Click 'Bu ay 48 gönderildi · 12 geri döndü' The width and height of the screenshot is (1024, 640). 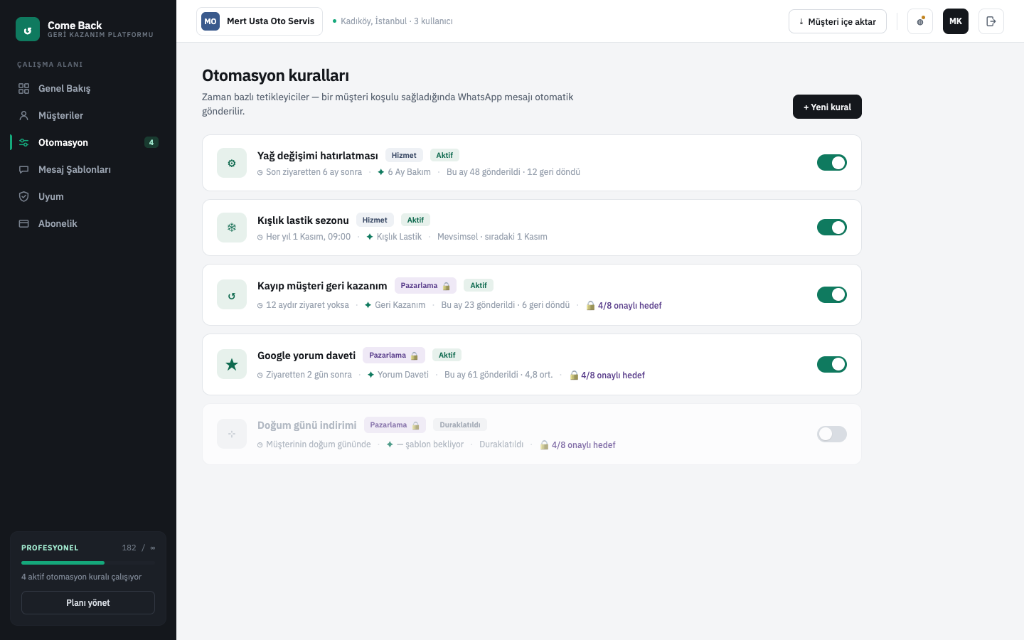(x=513, y=172)
